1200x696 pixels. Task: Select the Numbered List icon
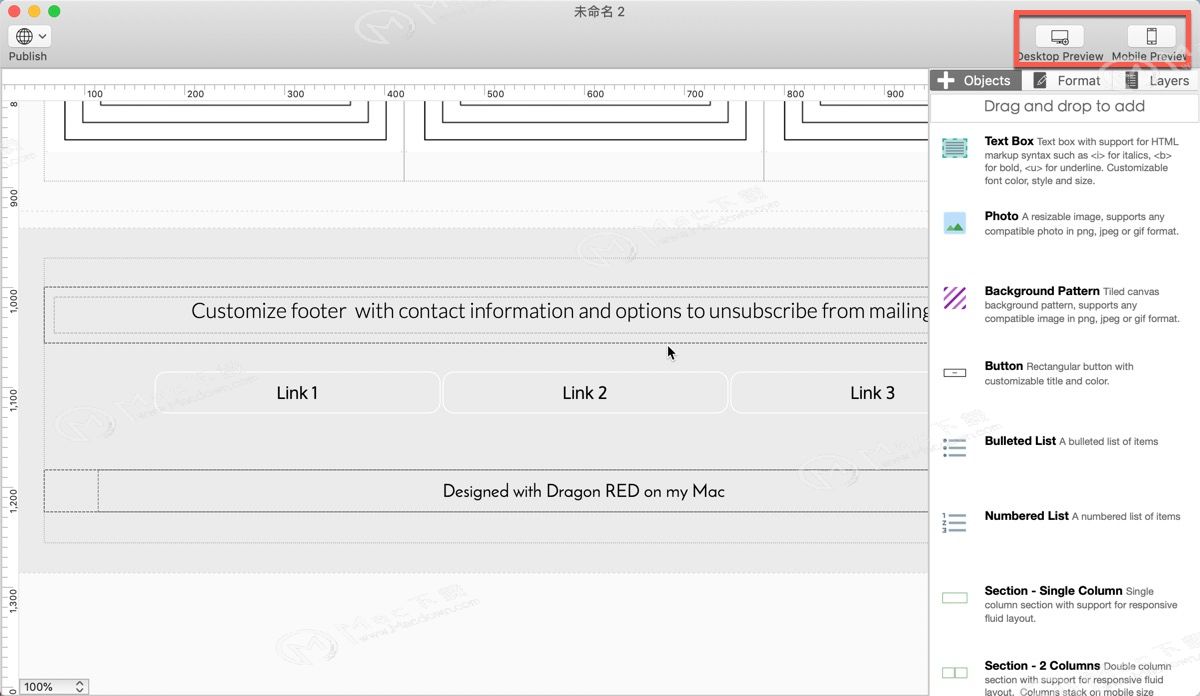click(x=955, y=523)
